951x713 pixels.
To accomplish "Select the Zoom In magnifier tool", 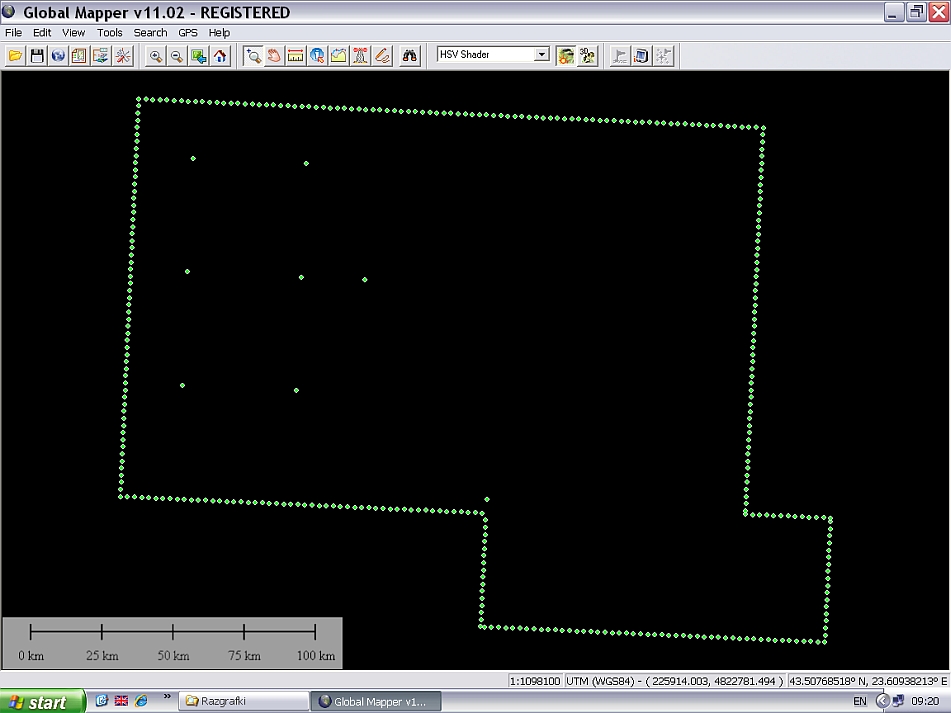I will tap(156, 56).
